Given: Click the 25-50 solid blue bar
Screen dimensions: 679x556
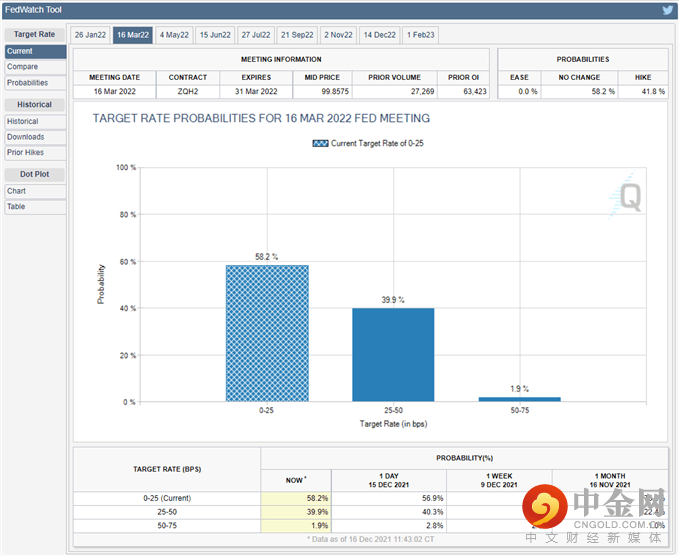Looking at the screenshot, I should (393, 354).
